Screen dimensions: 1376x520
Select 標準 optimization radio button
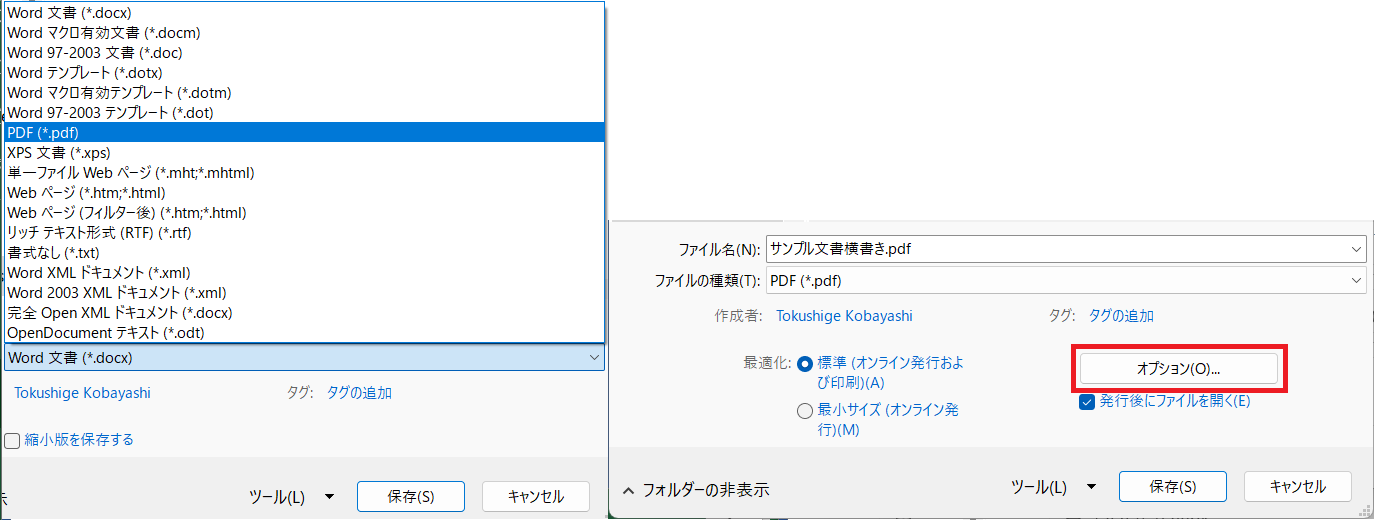coord(805,363)
